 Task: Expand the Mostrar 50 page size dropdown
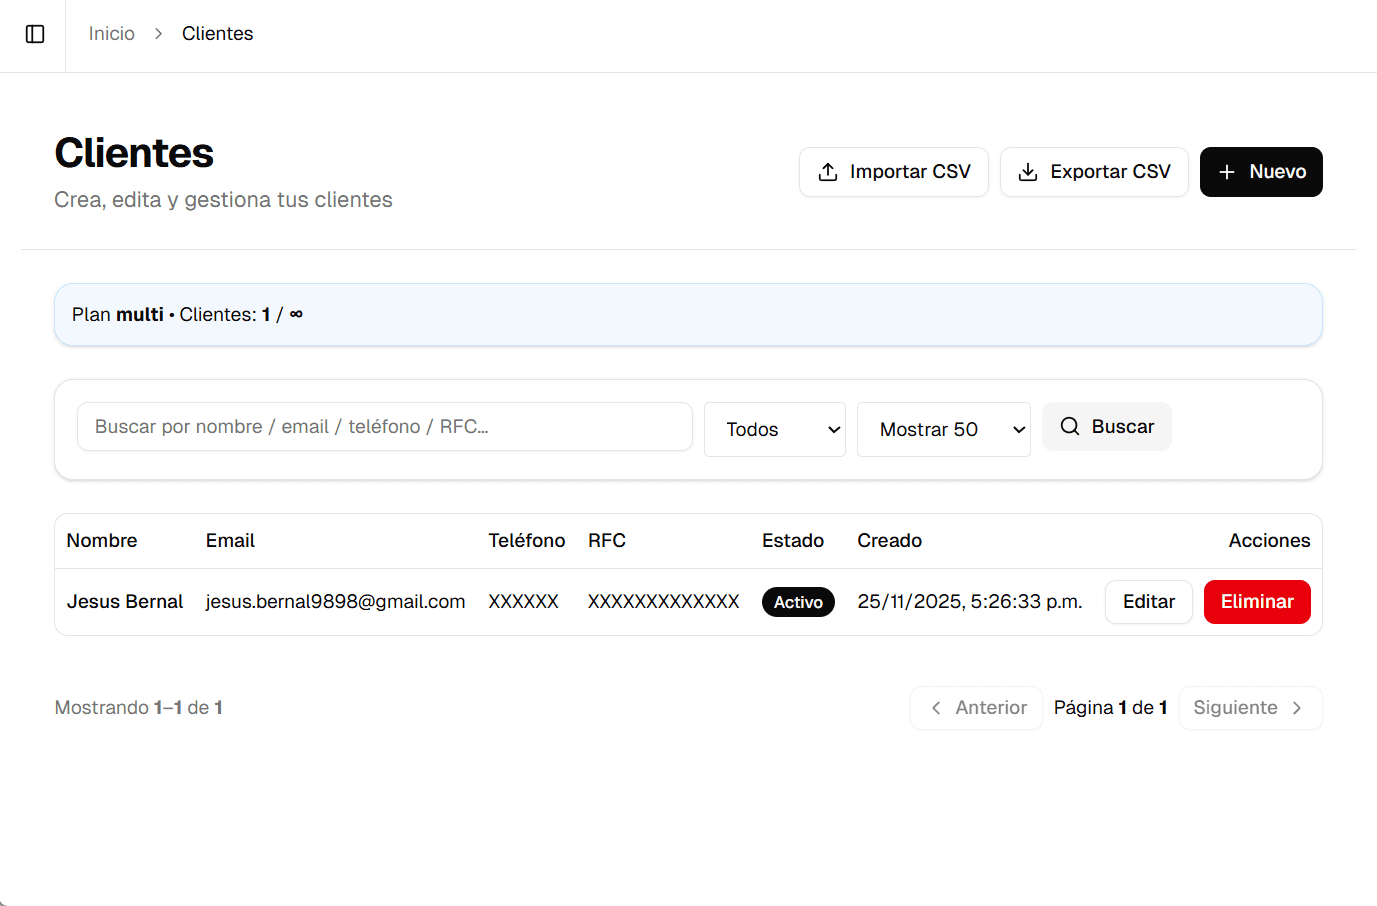click(943, 429)
